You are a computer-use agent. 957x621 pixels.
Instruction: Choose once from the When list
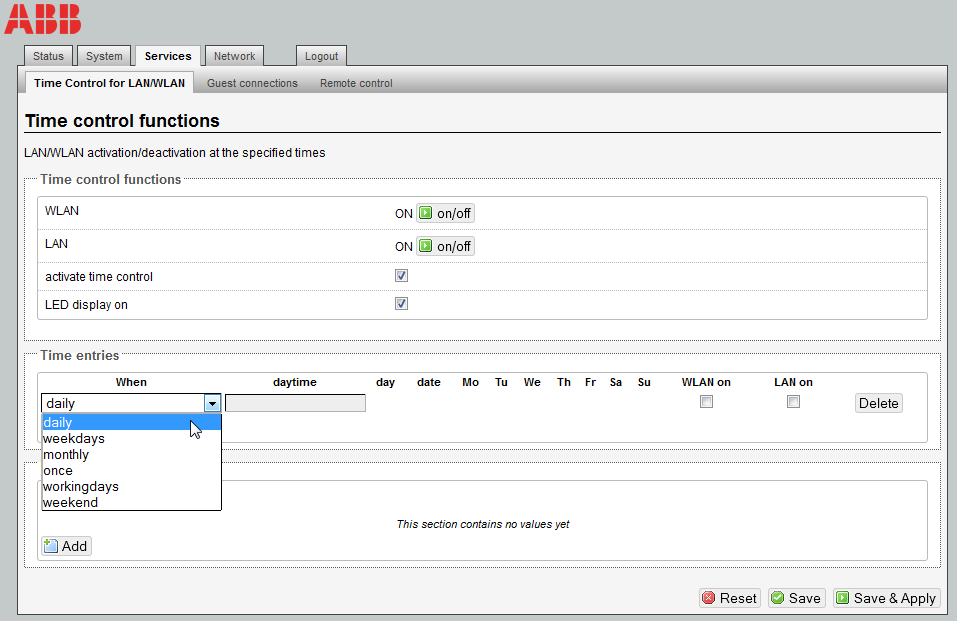(x=131, y=471)
